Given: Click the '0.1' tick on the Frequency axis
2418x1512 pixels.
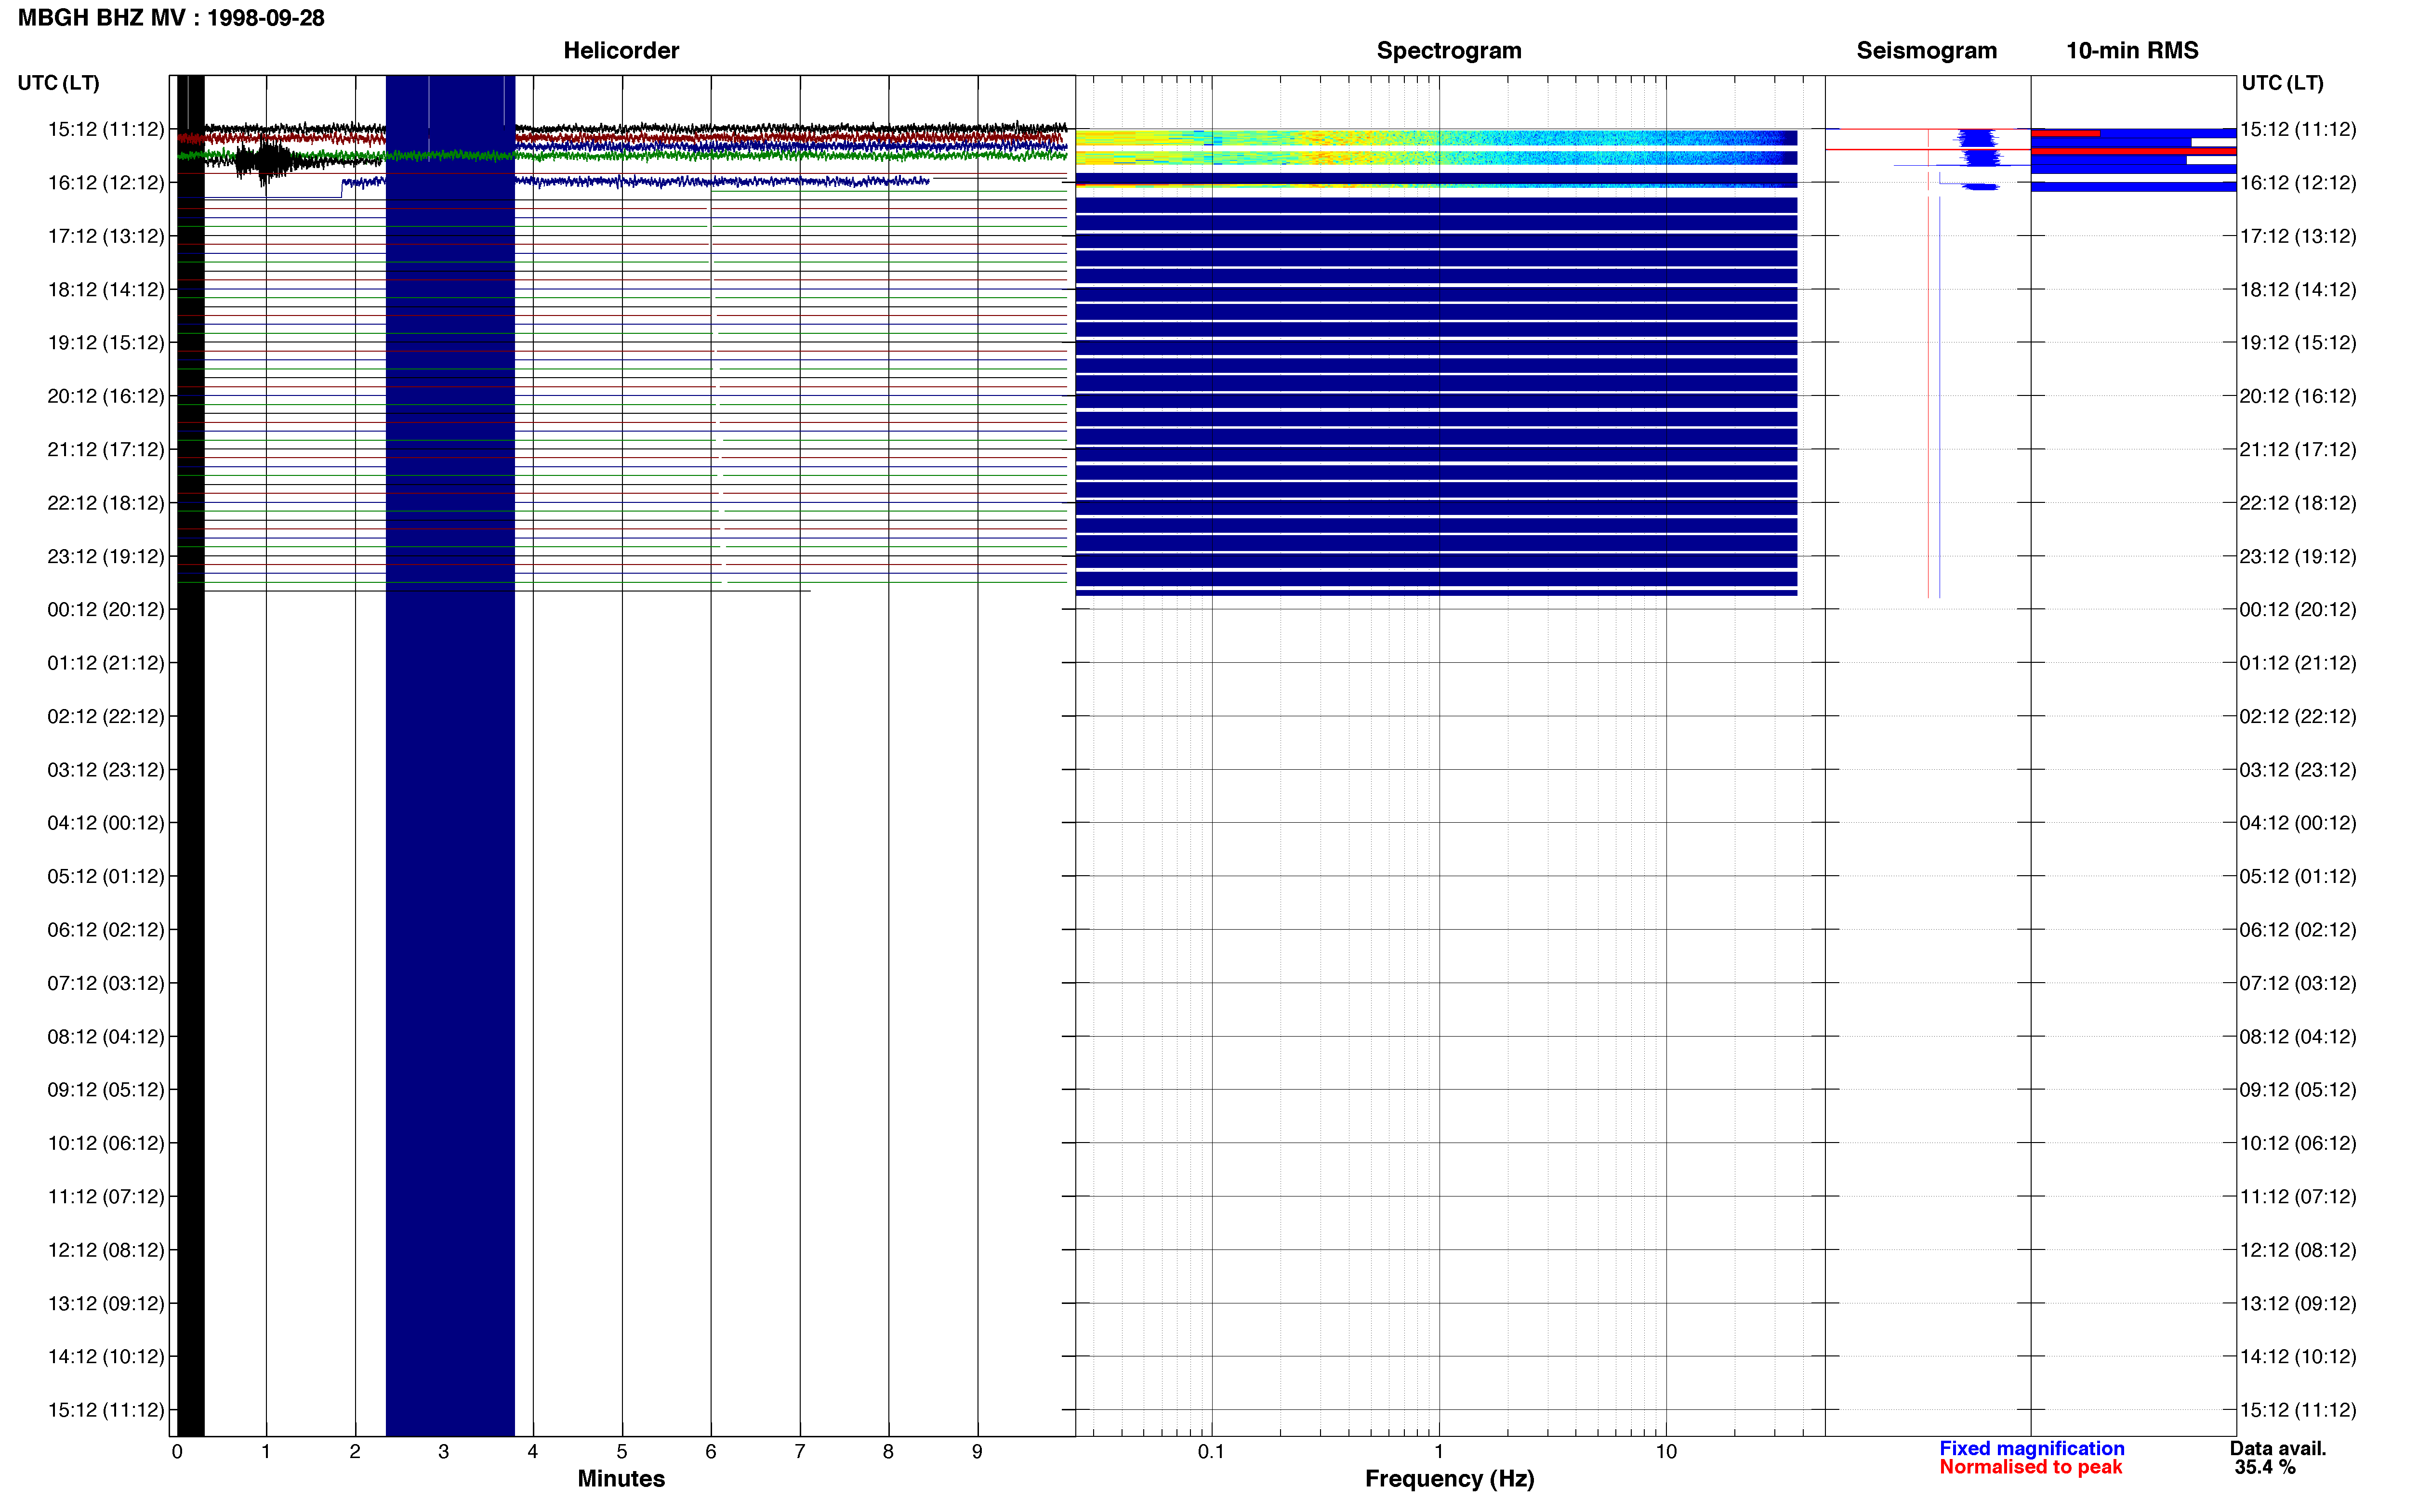Looking at the screenshot, I should [x=1211, y=1451].
